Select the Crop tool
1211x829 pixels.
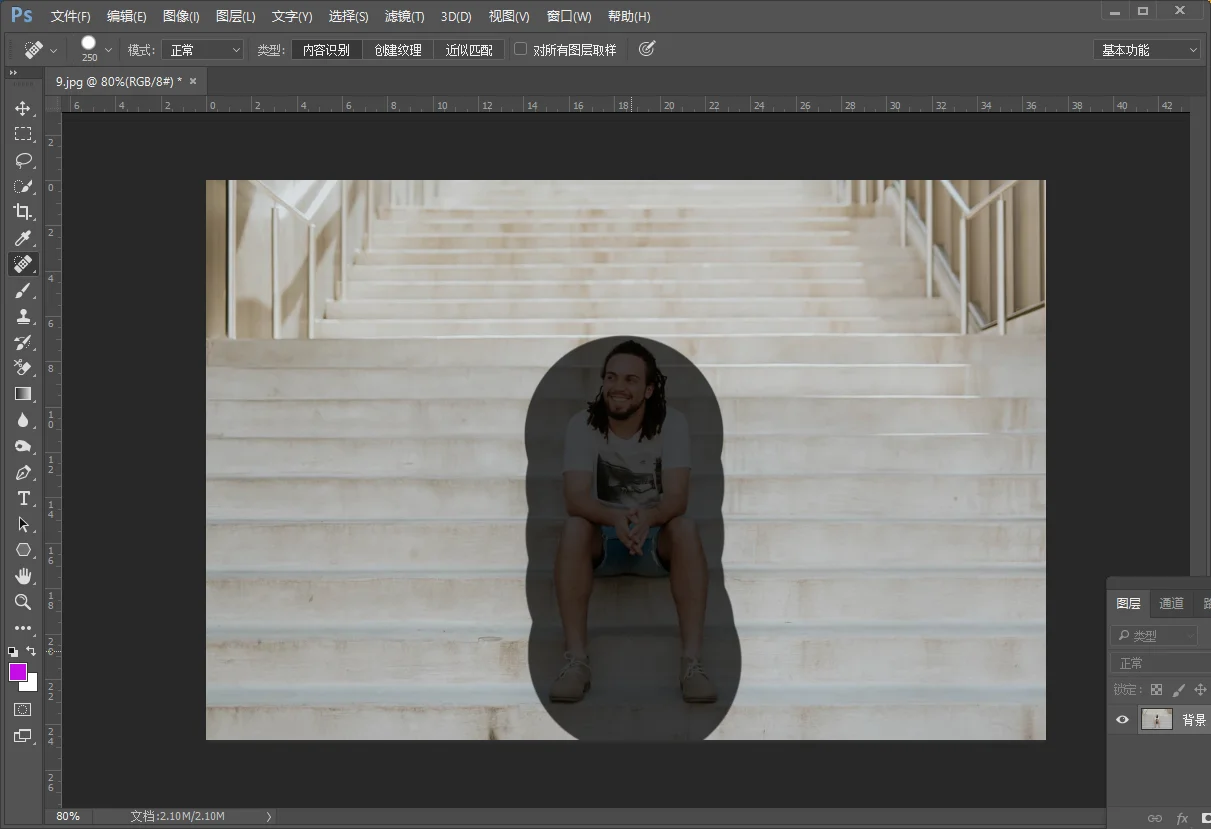pyautogui.click(x=23, y=212)
